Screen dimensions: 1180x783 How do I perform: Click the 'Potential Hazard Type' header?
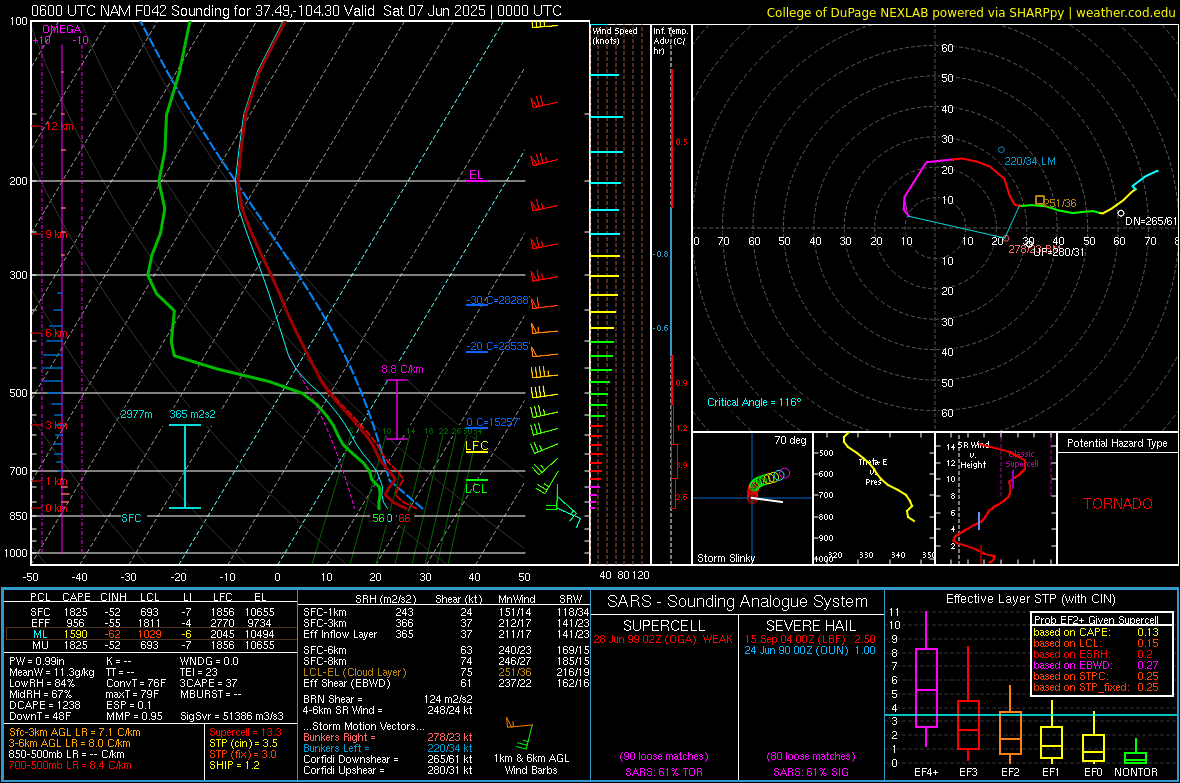1118,443
